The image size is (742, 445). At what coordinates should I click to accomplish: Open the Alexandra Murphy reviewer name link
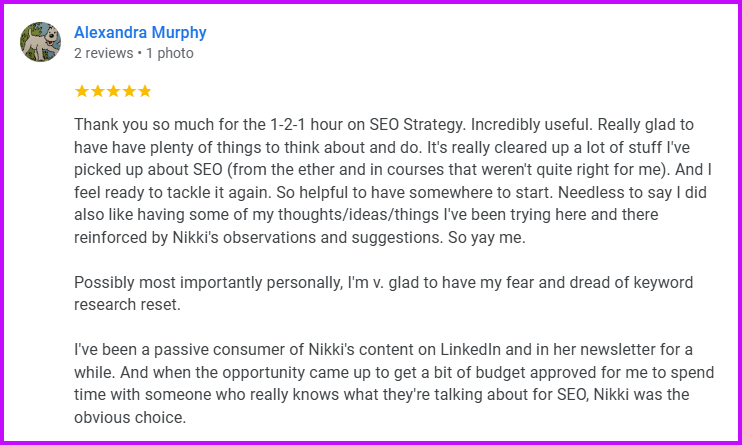click(140, 32)
